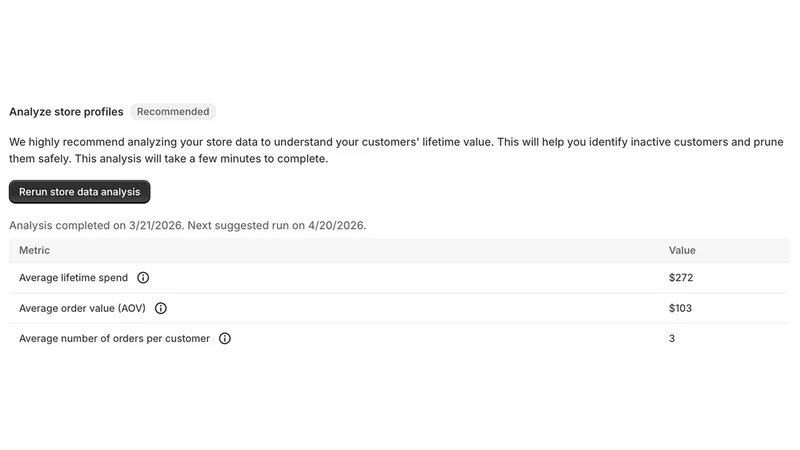Image resolution: width=800 pixels, height=450 pixels.
Task: Click the $103 order value cell
Action: (681, 308)
